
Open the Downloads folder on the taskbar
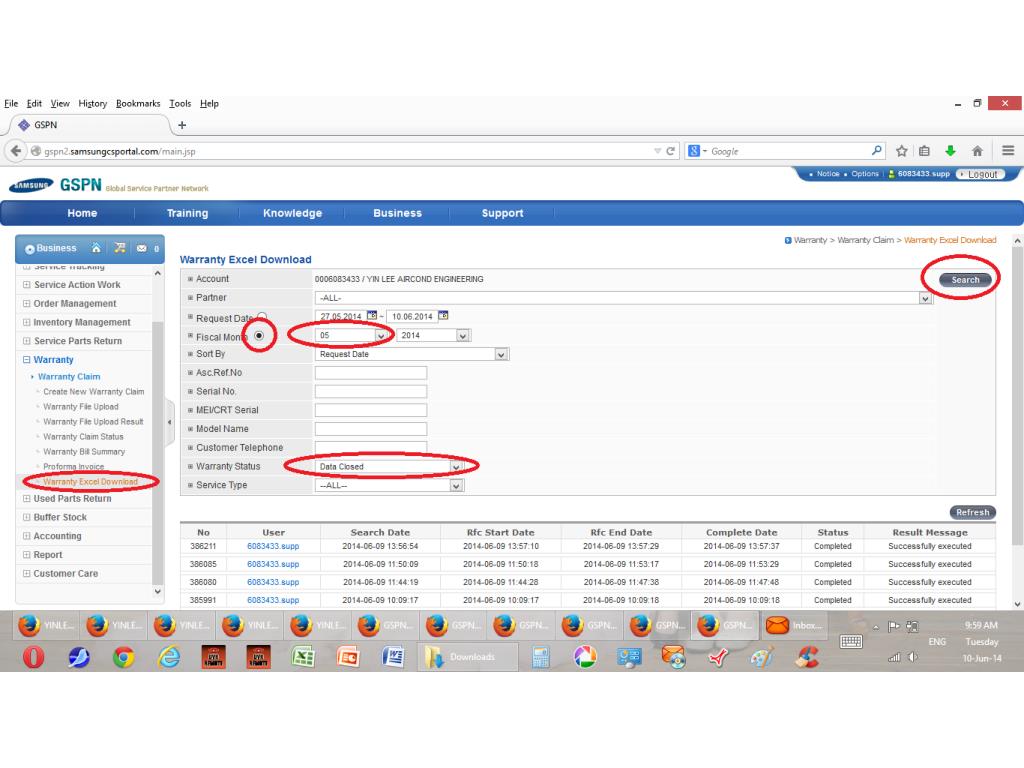coord(468,656)
